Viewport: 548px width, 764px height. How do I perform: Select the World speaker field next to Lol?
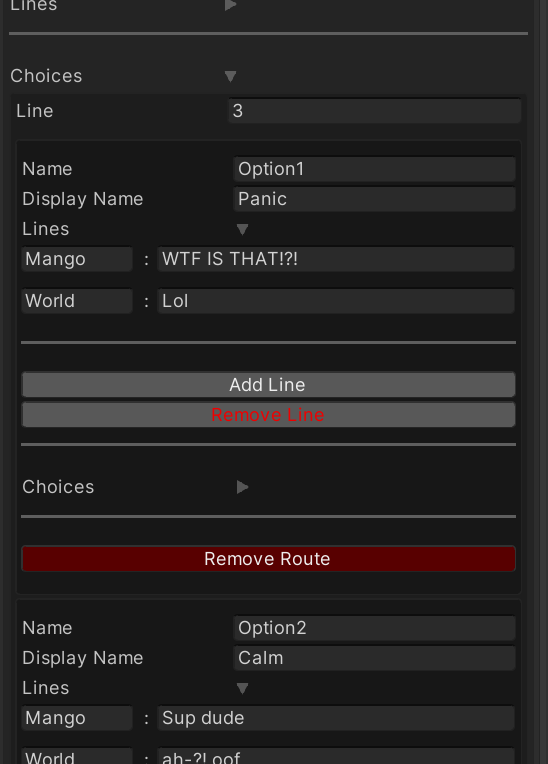click(77, 301)
